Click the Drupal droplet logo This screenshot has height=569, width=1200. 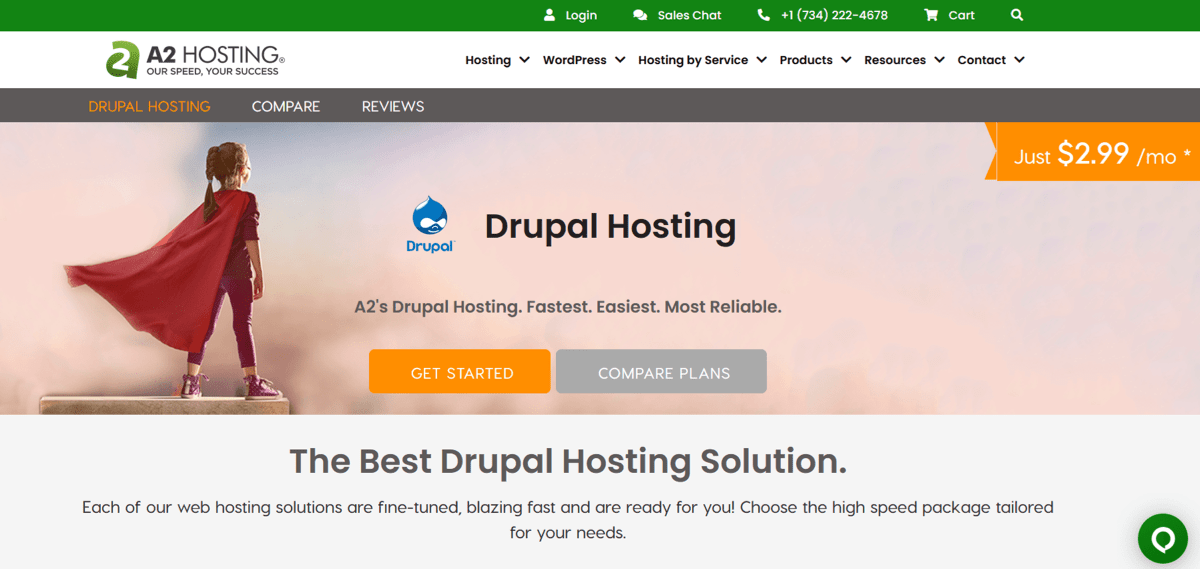(430, 225)
